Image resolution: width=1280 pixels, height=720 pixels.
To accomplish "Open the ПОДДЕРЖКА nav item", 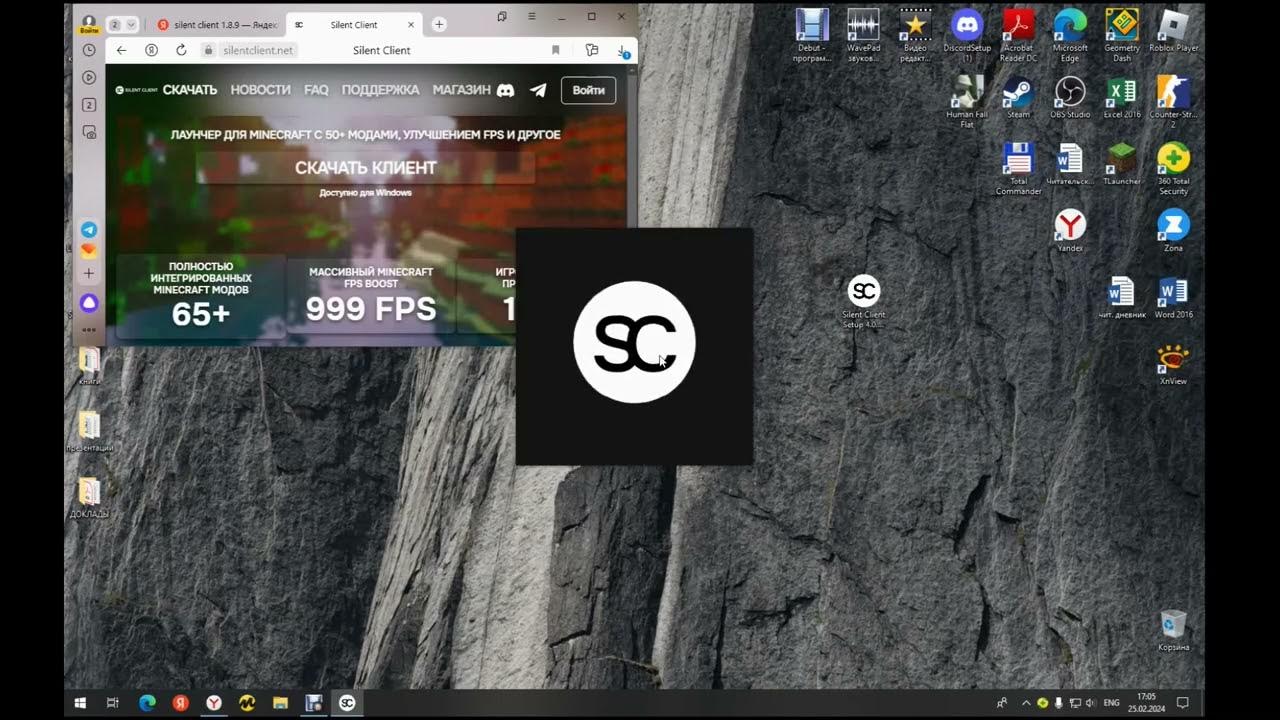I will 380,90.
